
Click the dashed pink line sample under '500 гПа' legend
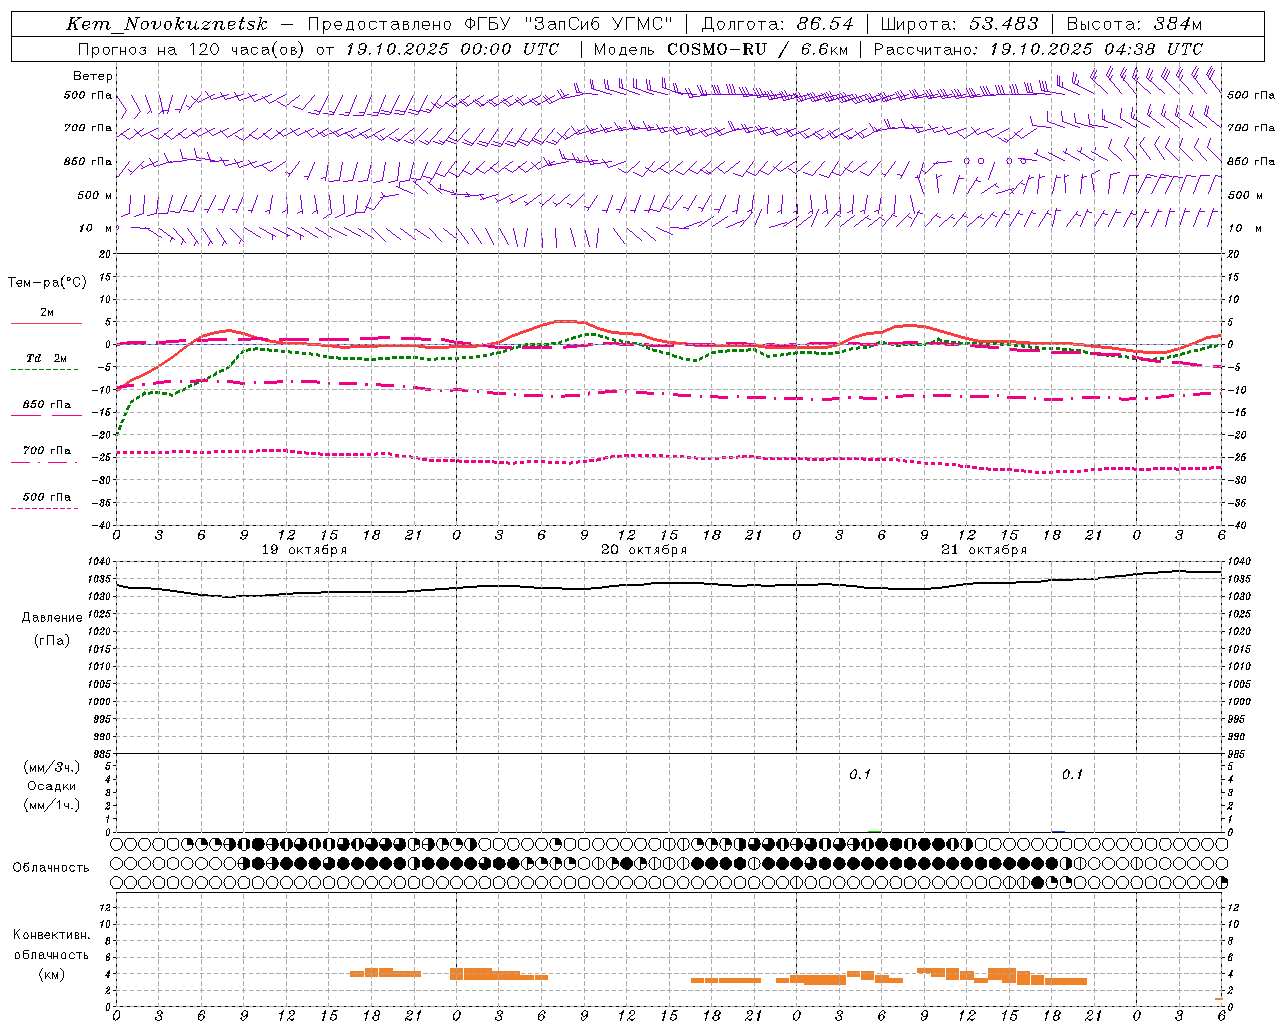(44, 508)
